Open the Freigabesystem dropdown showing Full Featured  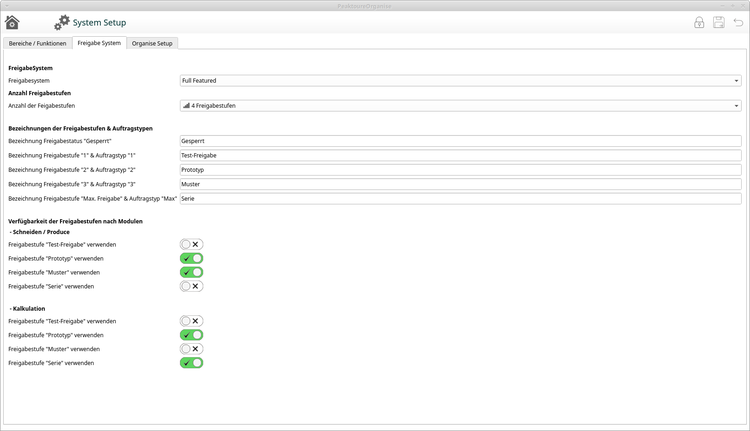pyautogui.click(x=461, y=80)
